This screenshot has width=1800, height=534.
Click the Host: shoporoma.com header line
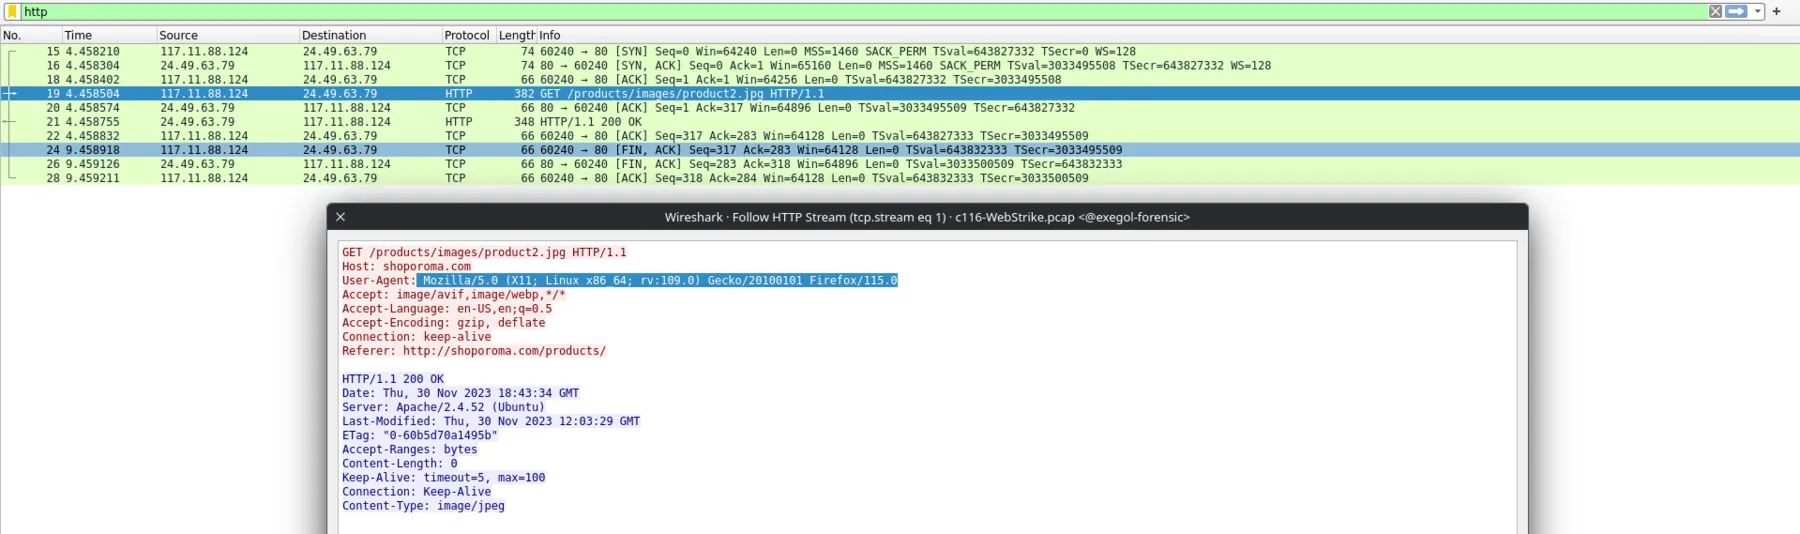pos(406,266)
